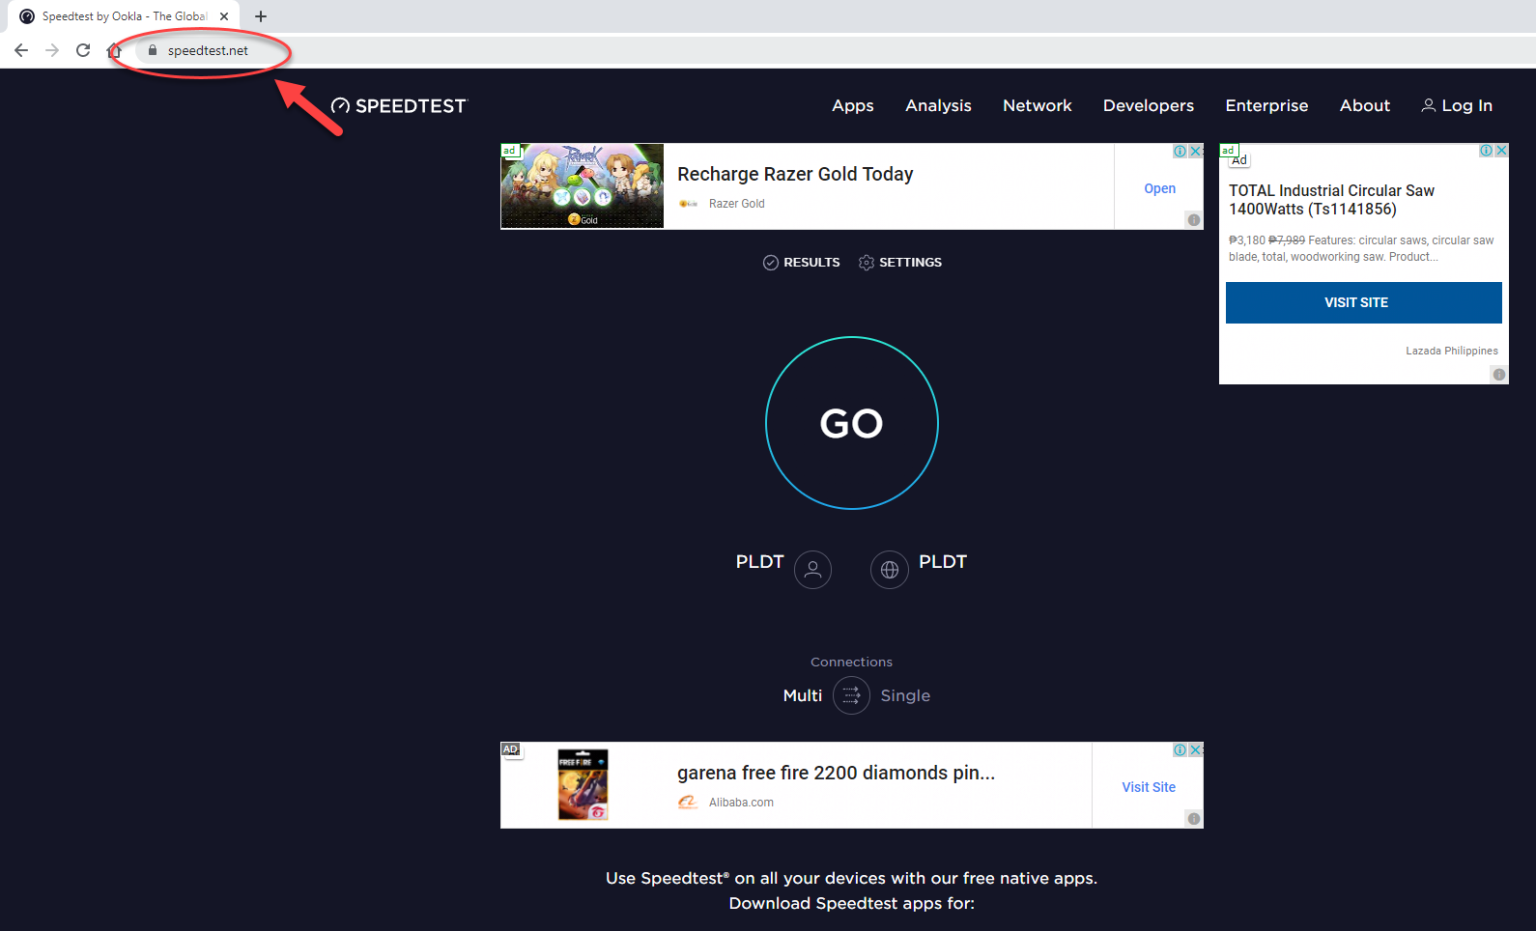Select the Single connection option
This screenshot has height=931, width=1536.
click(905, 696)
